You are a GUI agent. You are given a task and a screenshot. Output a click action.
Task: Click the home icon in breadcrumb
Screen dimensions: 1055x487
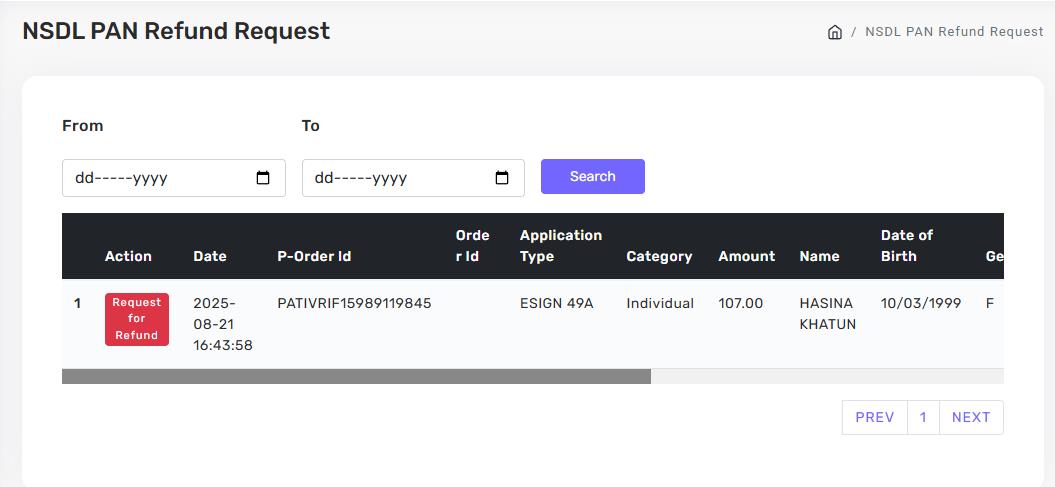835,32
